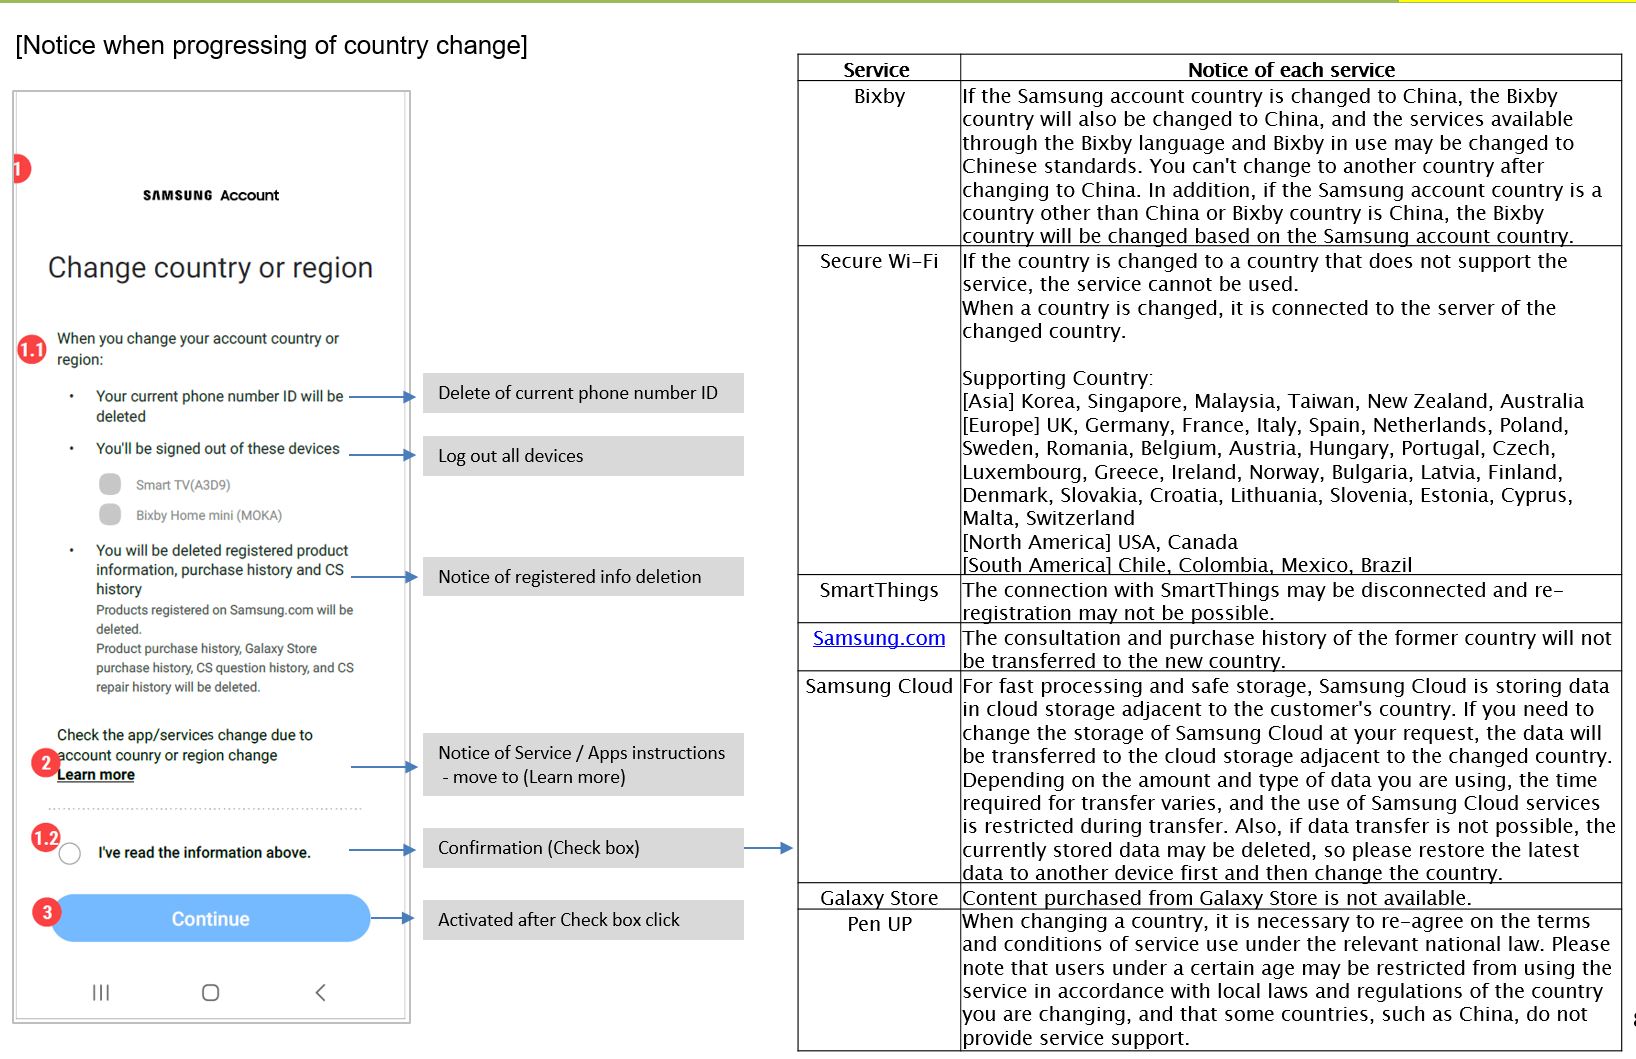The width and height of the screenshot is (1636, 1059).
Task: Click the Samsung Account logo
Action: pos(211,195)
